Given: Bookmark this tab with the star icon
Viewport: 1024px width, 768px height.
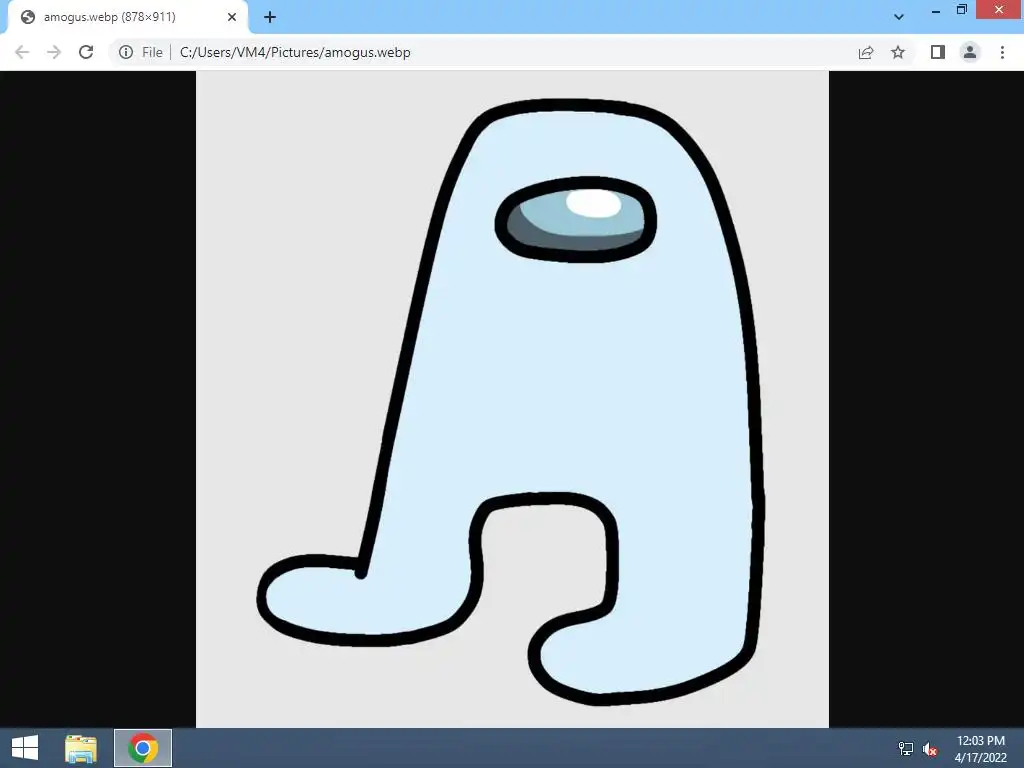Looking at the screenshot, I should [898, 52].
